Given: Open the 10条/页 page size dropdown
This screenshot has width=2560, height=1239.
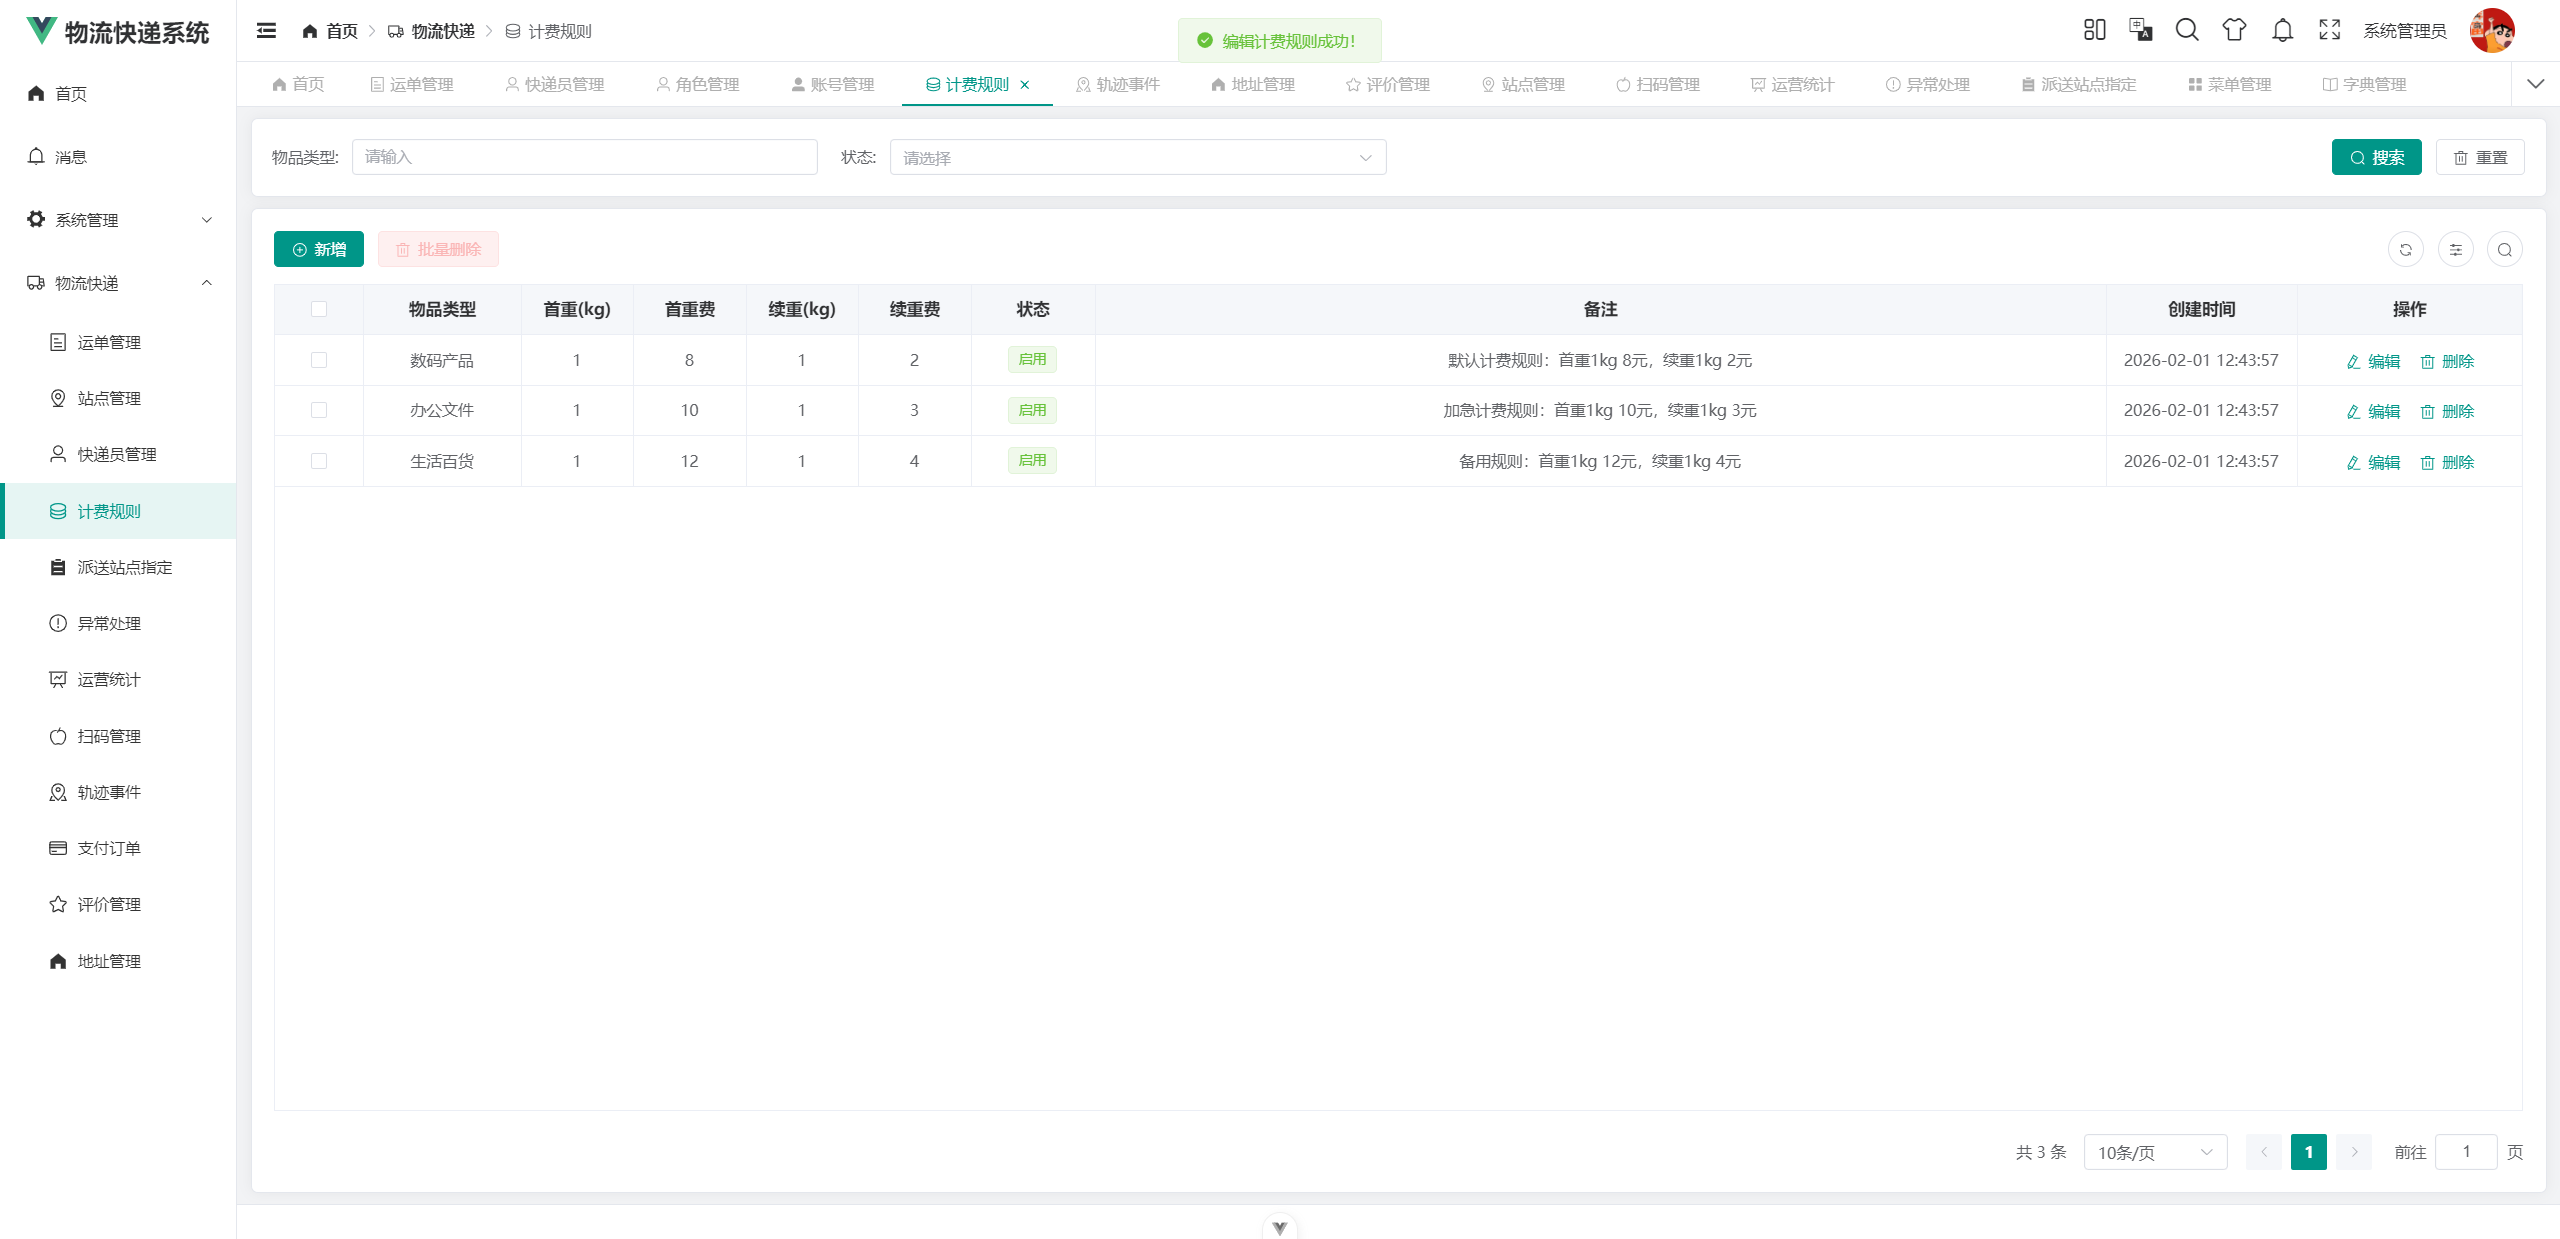Looking at the screenshot, I should [2154, 1152].
